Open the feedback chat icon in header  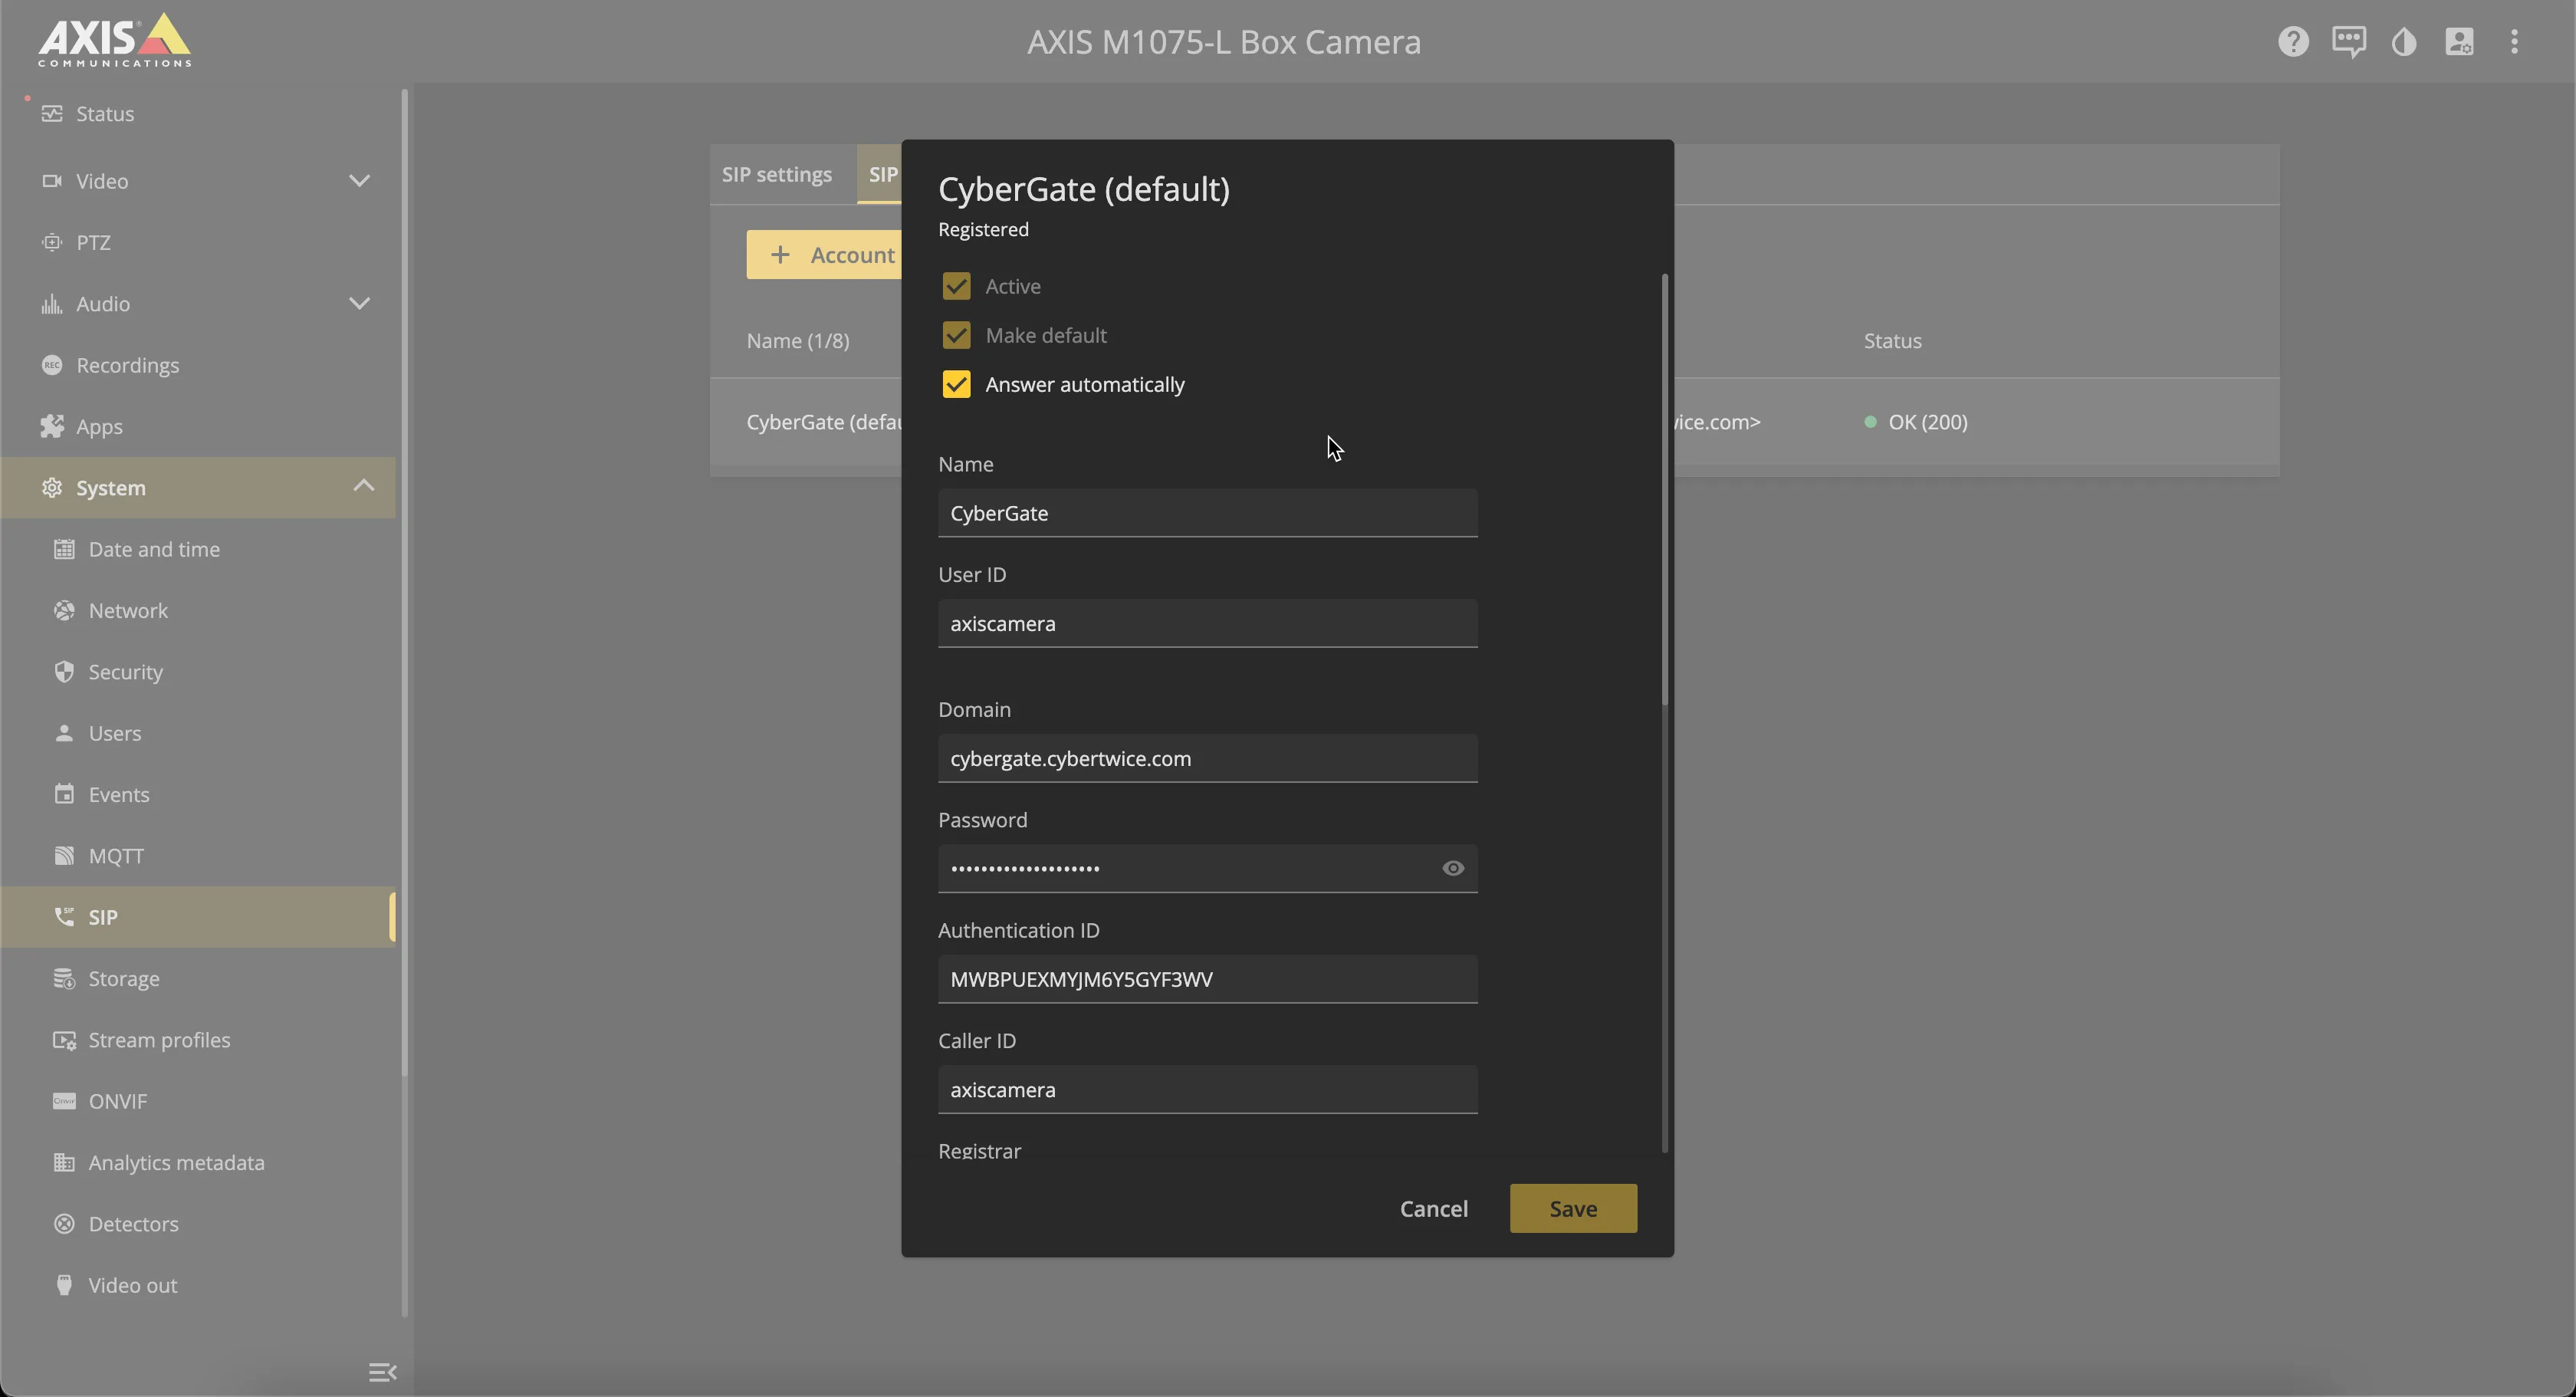[2349, 42]
